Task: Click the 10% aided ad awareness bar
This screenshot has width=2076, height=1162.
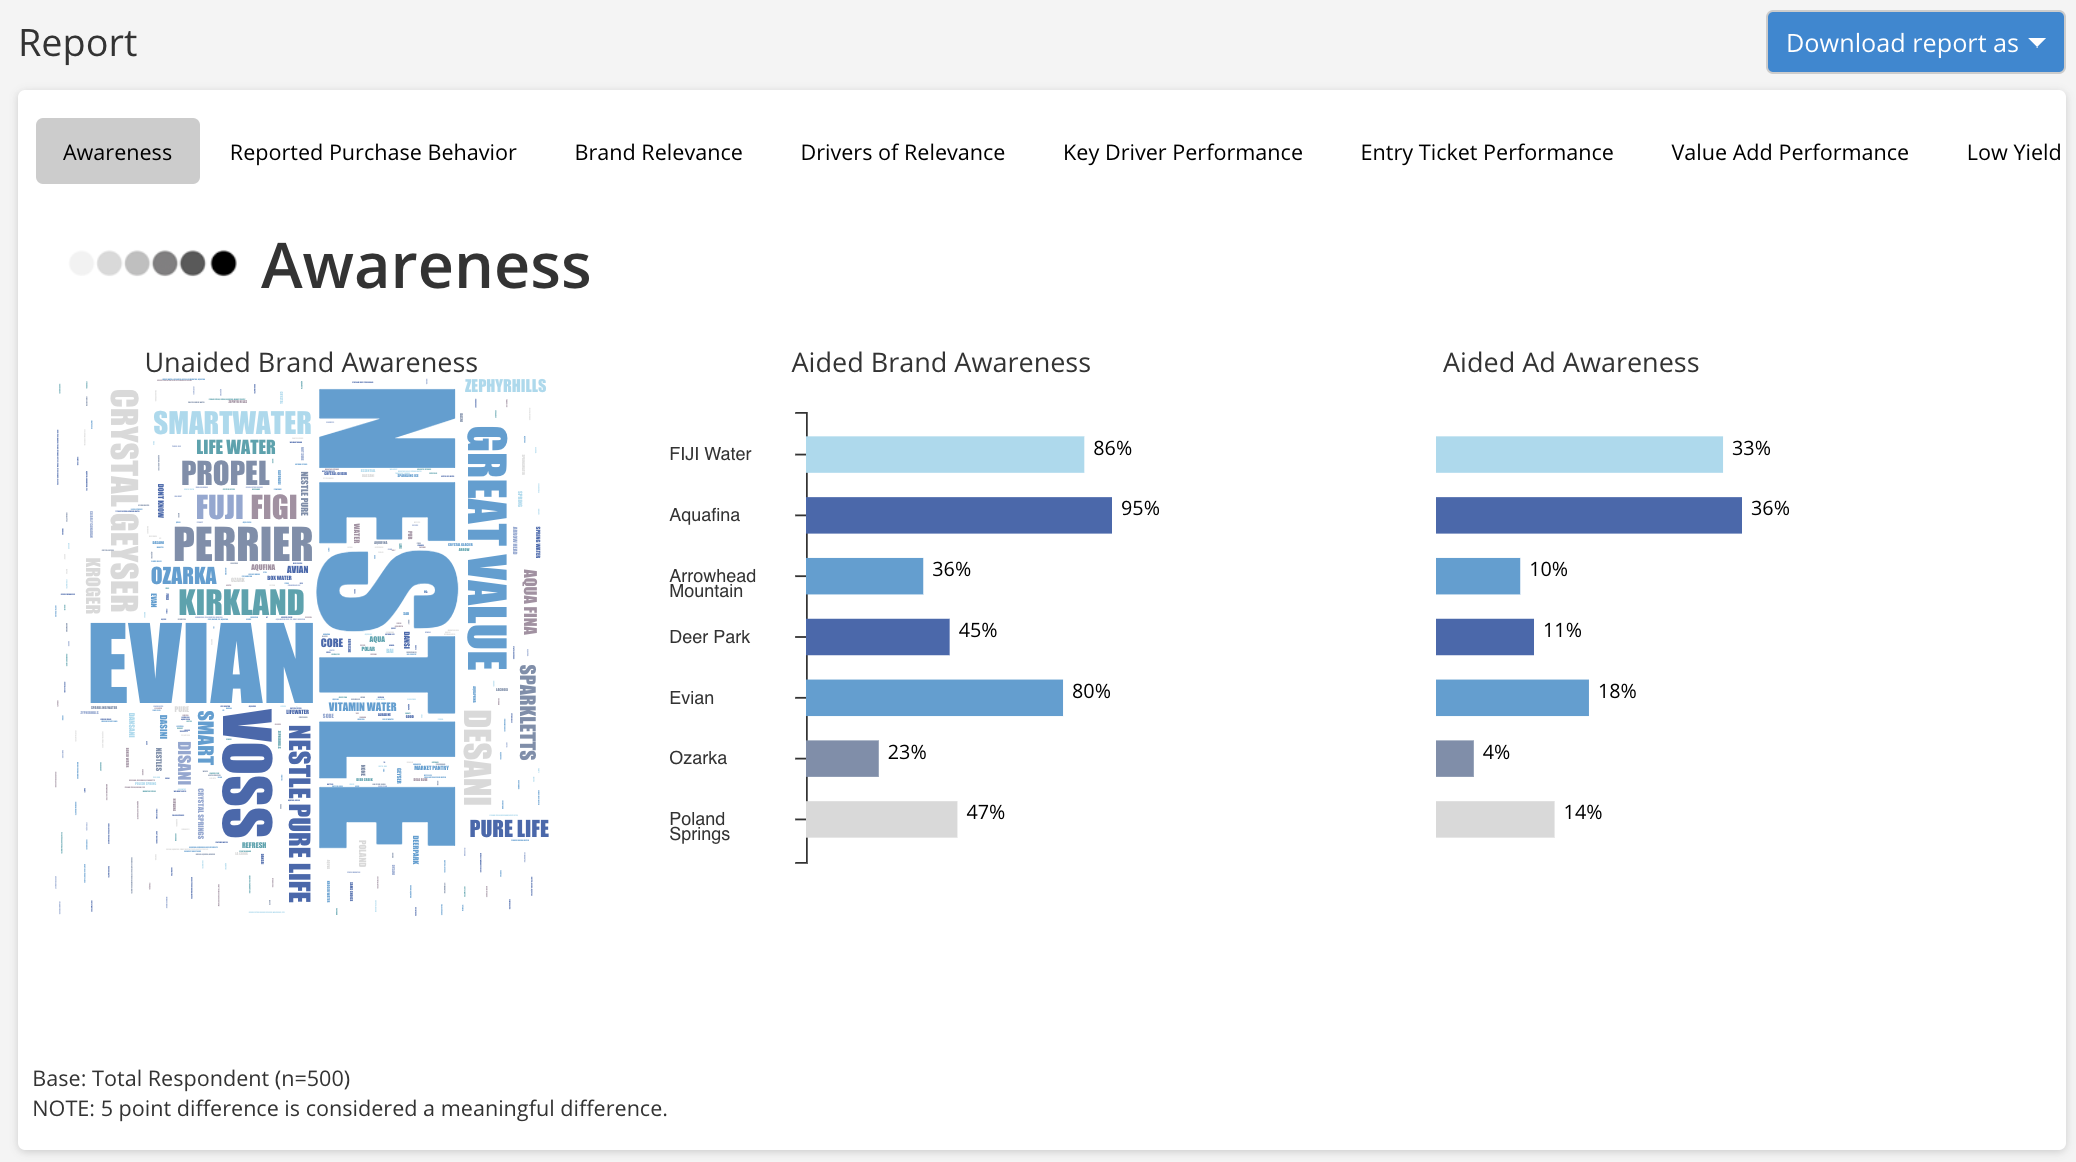Action: point(1478,576)
